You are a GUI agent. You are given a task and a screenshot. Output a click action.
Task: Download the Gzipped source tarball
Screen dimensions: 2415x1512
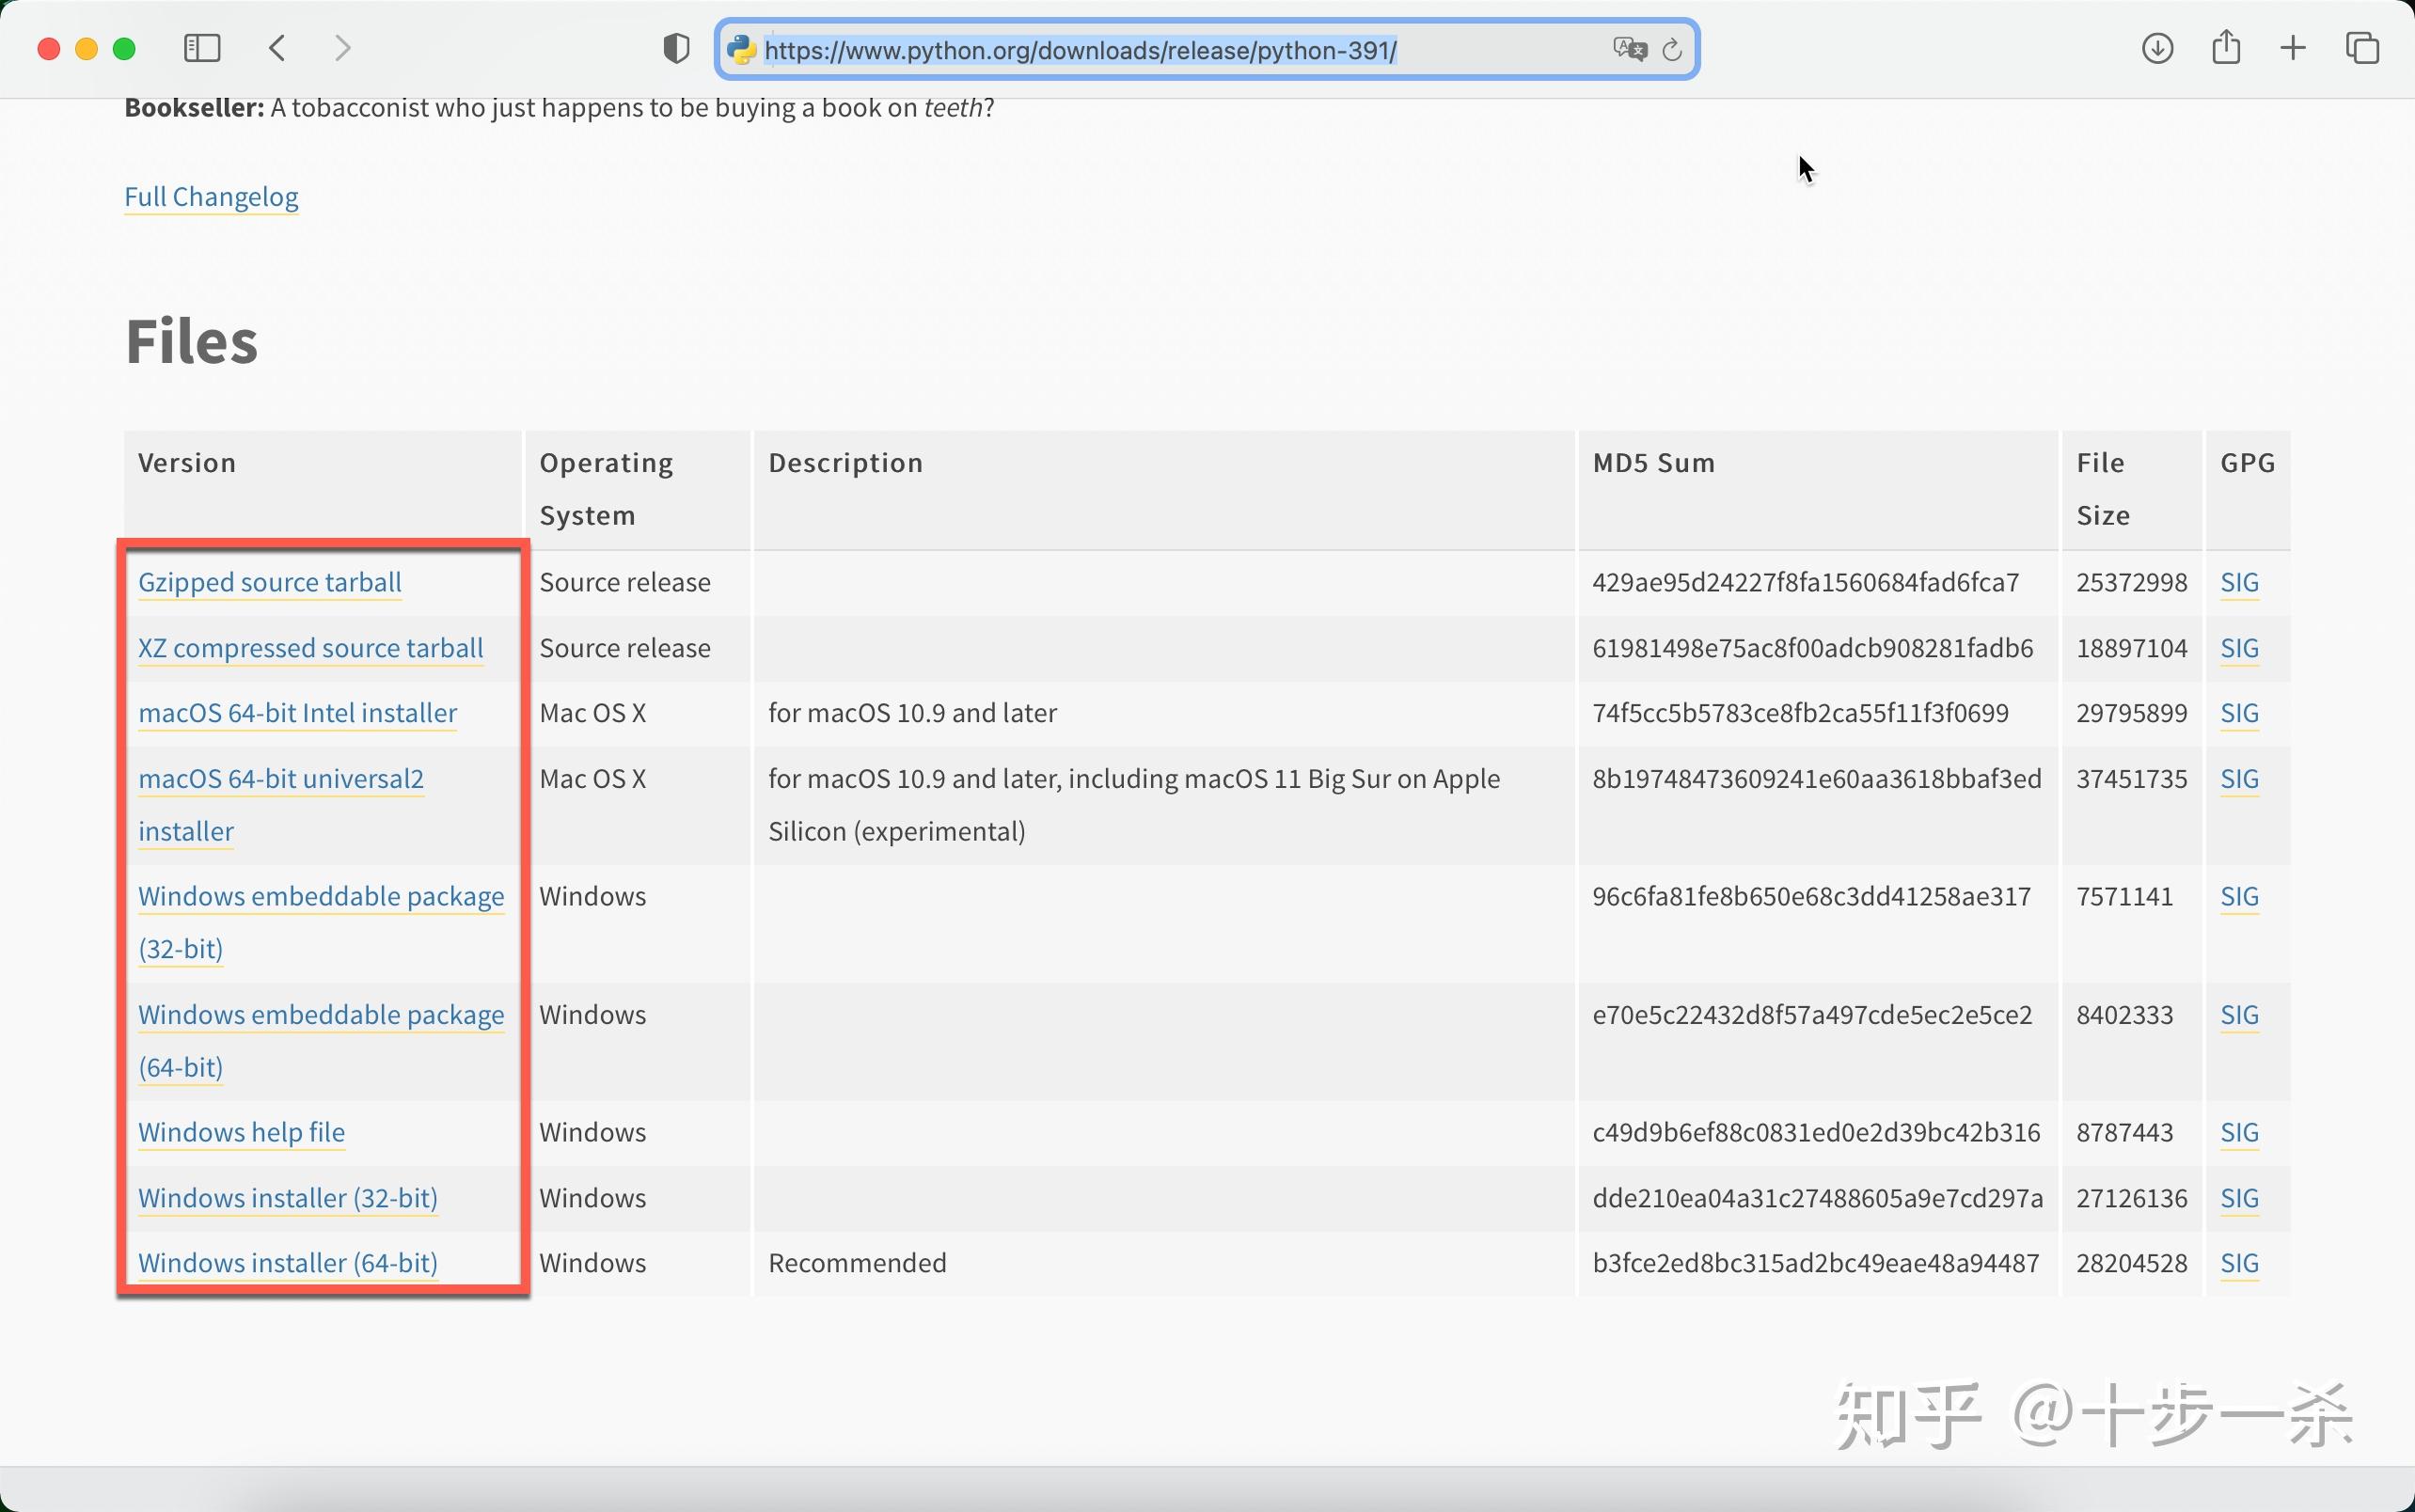269,582
